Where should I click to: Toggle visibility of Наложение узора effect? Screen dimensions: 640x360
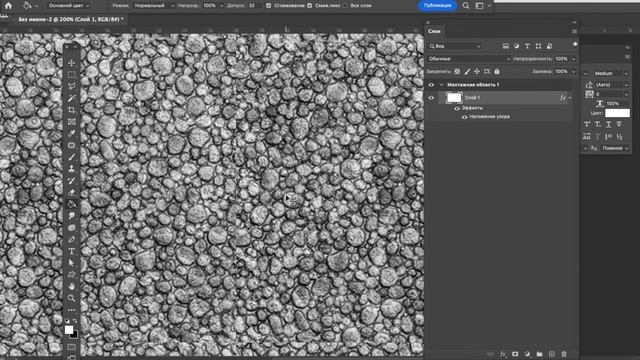[464, 117]
